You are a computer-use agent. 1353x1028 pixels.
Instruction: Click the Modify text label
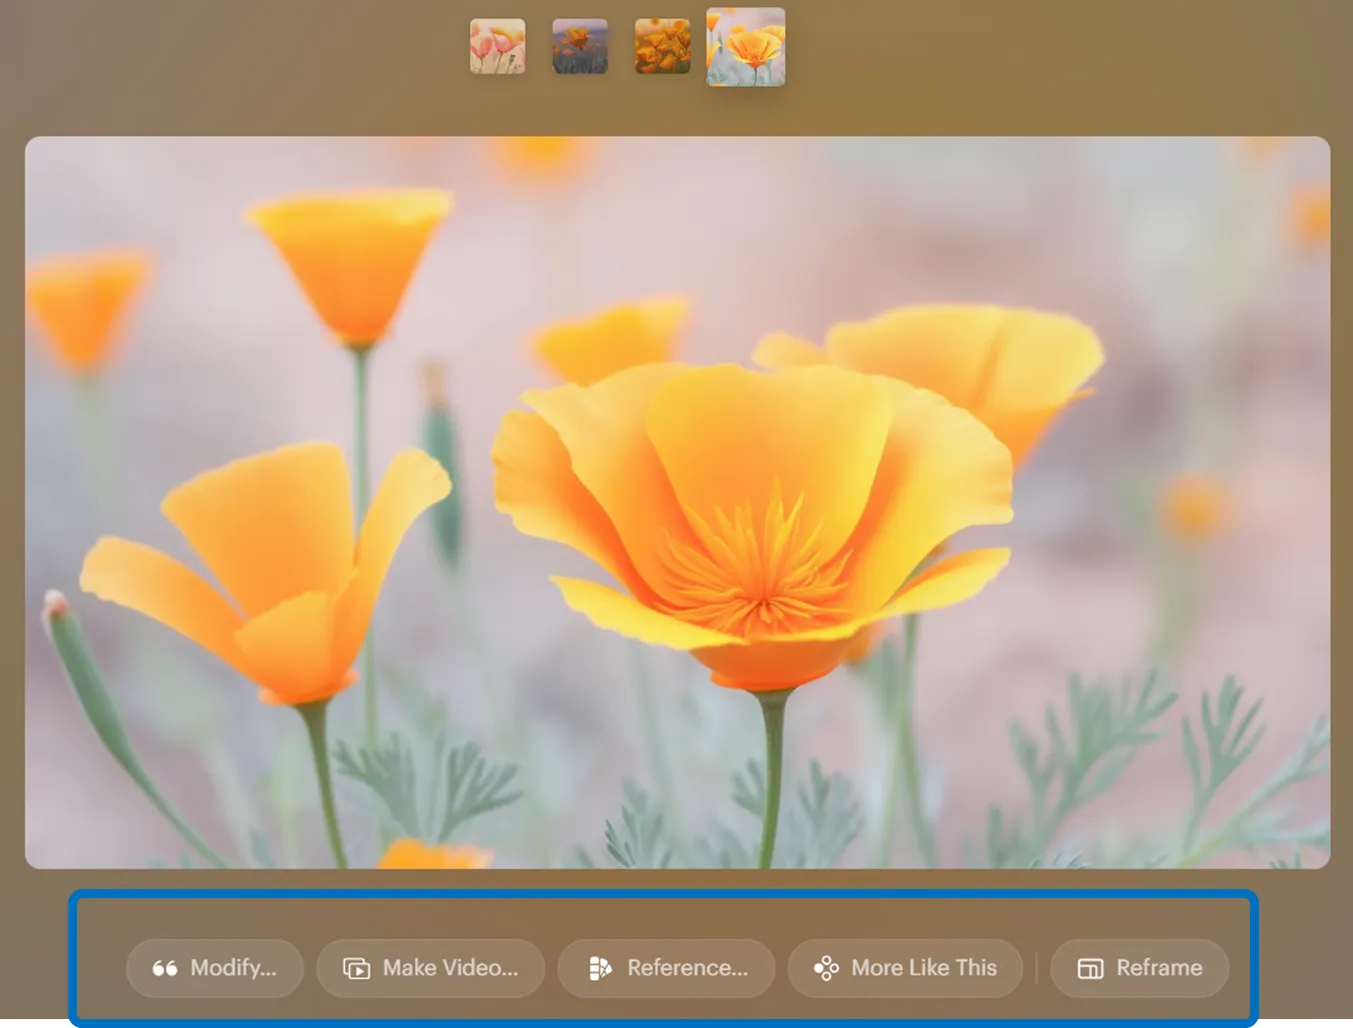point(231,968)
